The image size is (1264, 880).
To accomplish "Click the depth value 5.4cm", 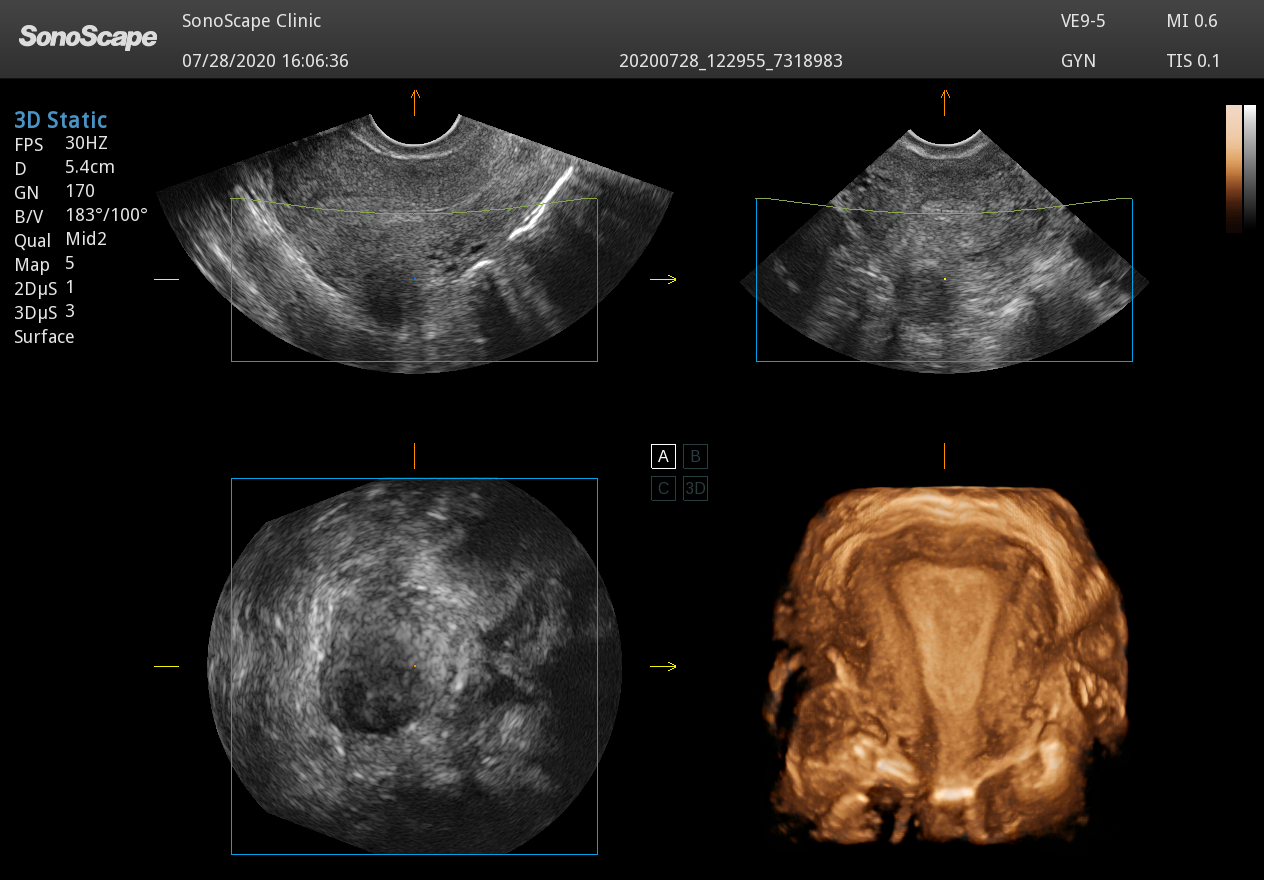I will tap(90, 167).
